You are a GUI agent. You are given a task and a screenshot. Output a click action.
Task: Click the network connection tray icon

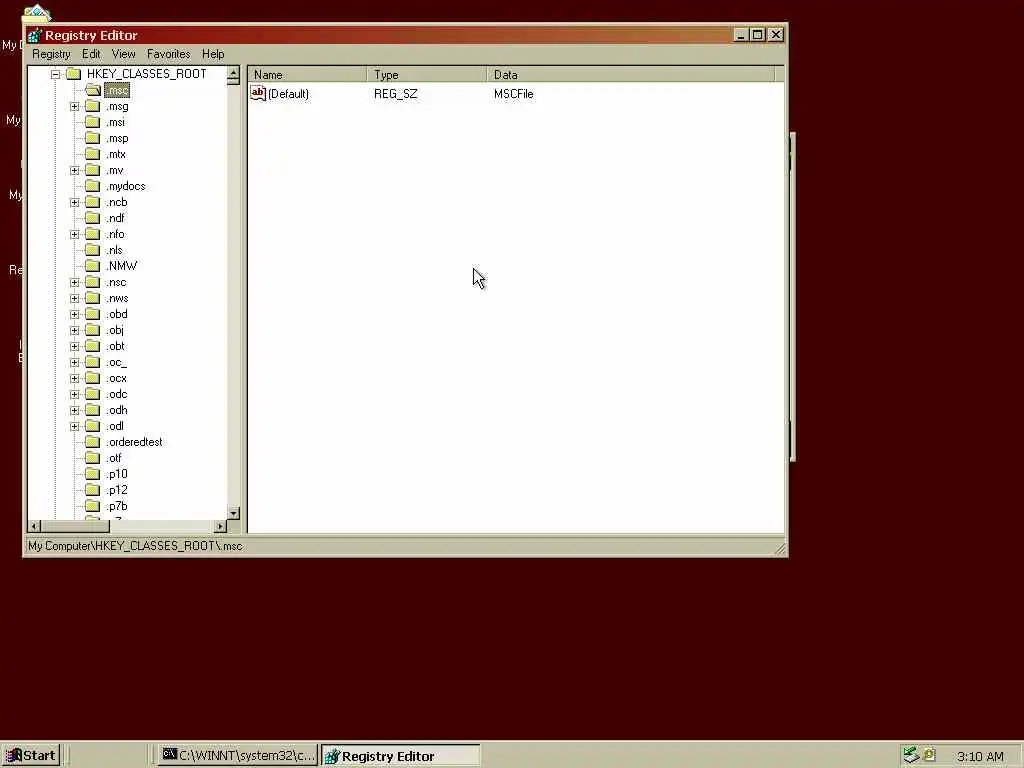[911, 755]
